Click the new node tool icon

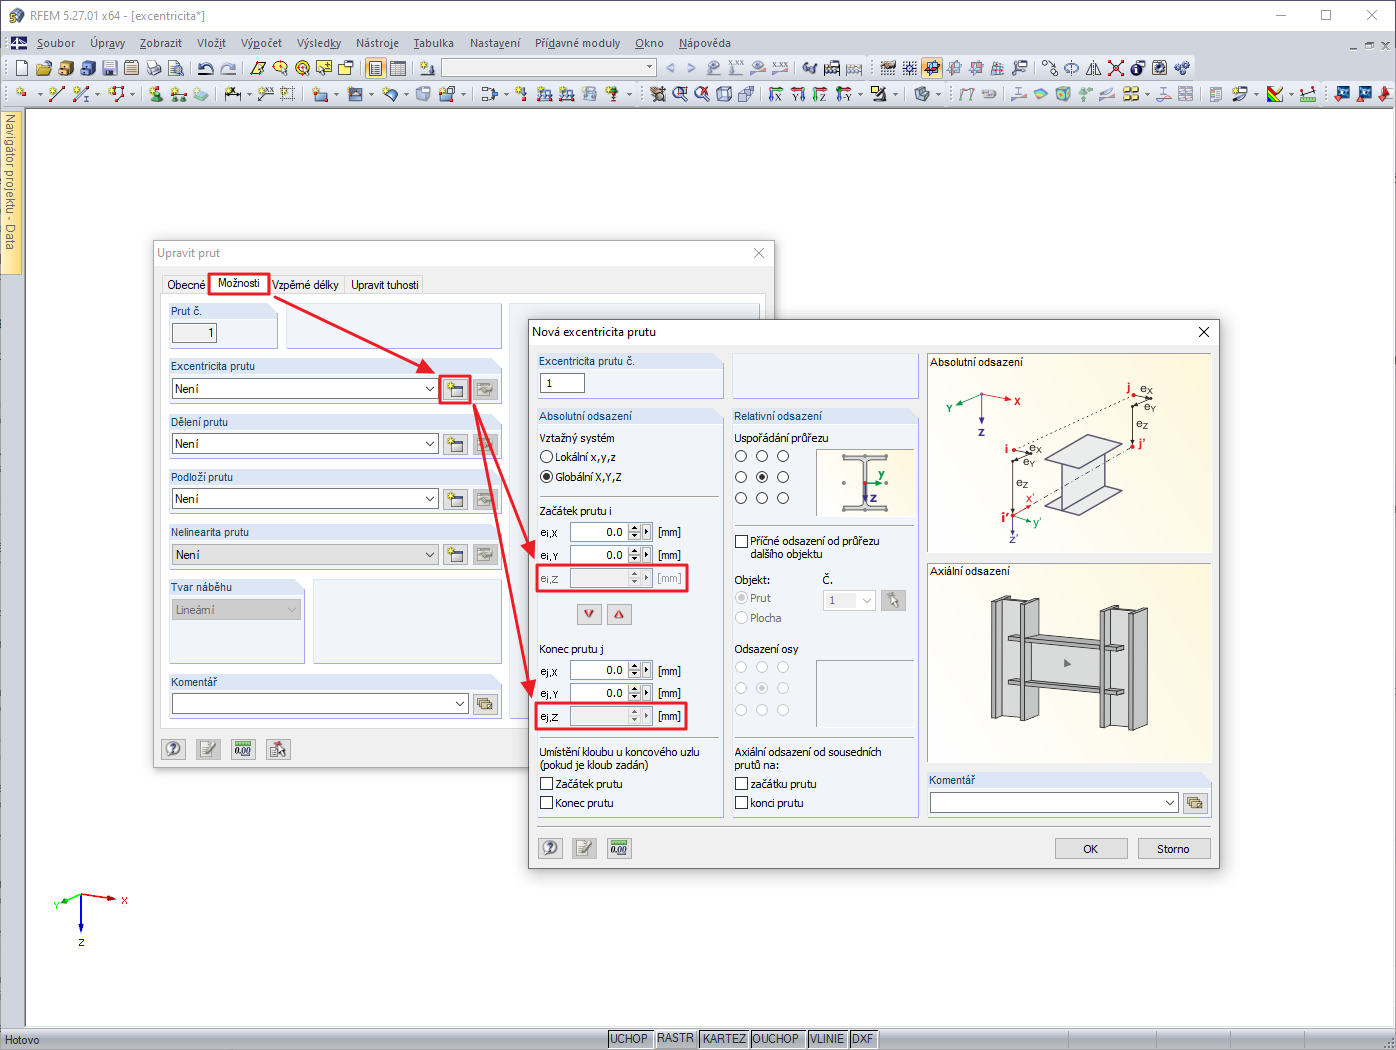pyautogui.click(x=22, y=94)
